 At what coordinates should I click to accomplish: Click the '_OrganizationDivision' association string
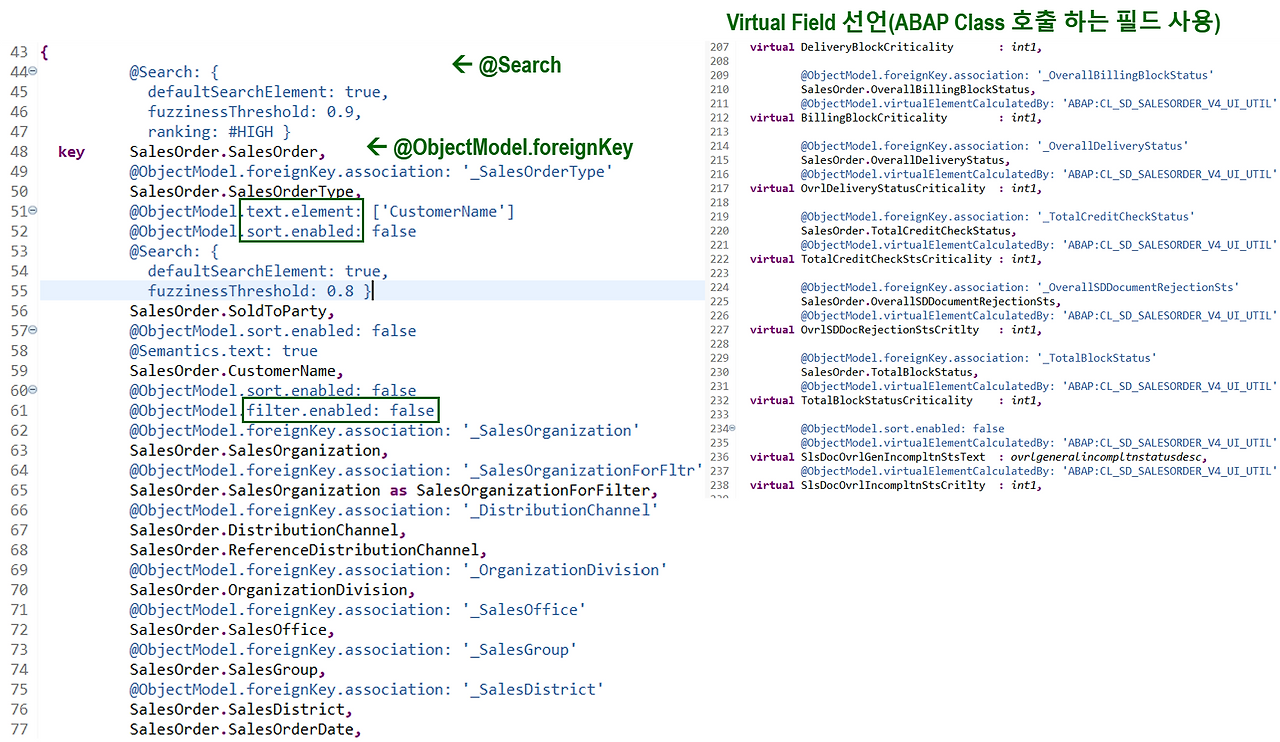tap(567, 570)
